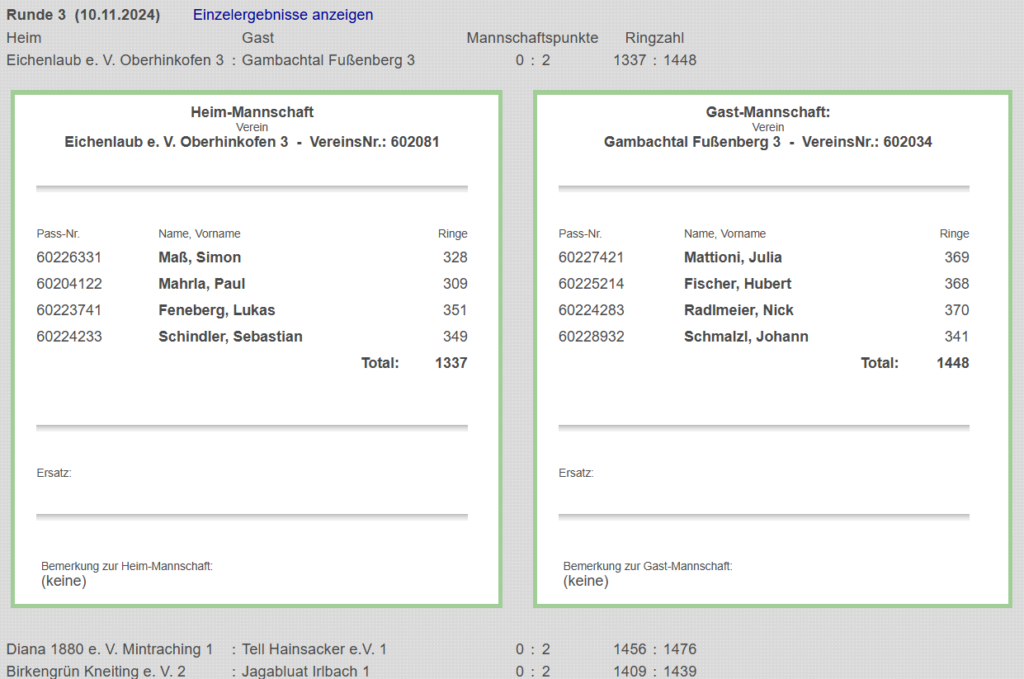Click guest team Tell Hainsacker e.V. 1
This screenshot has width=1024, height=679.
click(x=314, y=649)
